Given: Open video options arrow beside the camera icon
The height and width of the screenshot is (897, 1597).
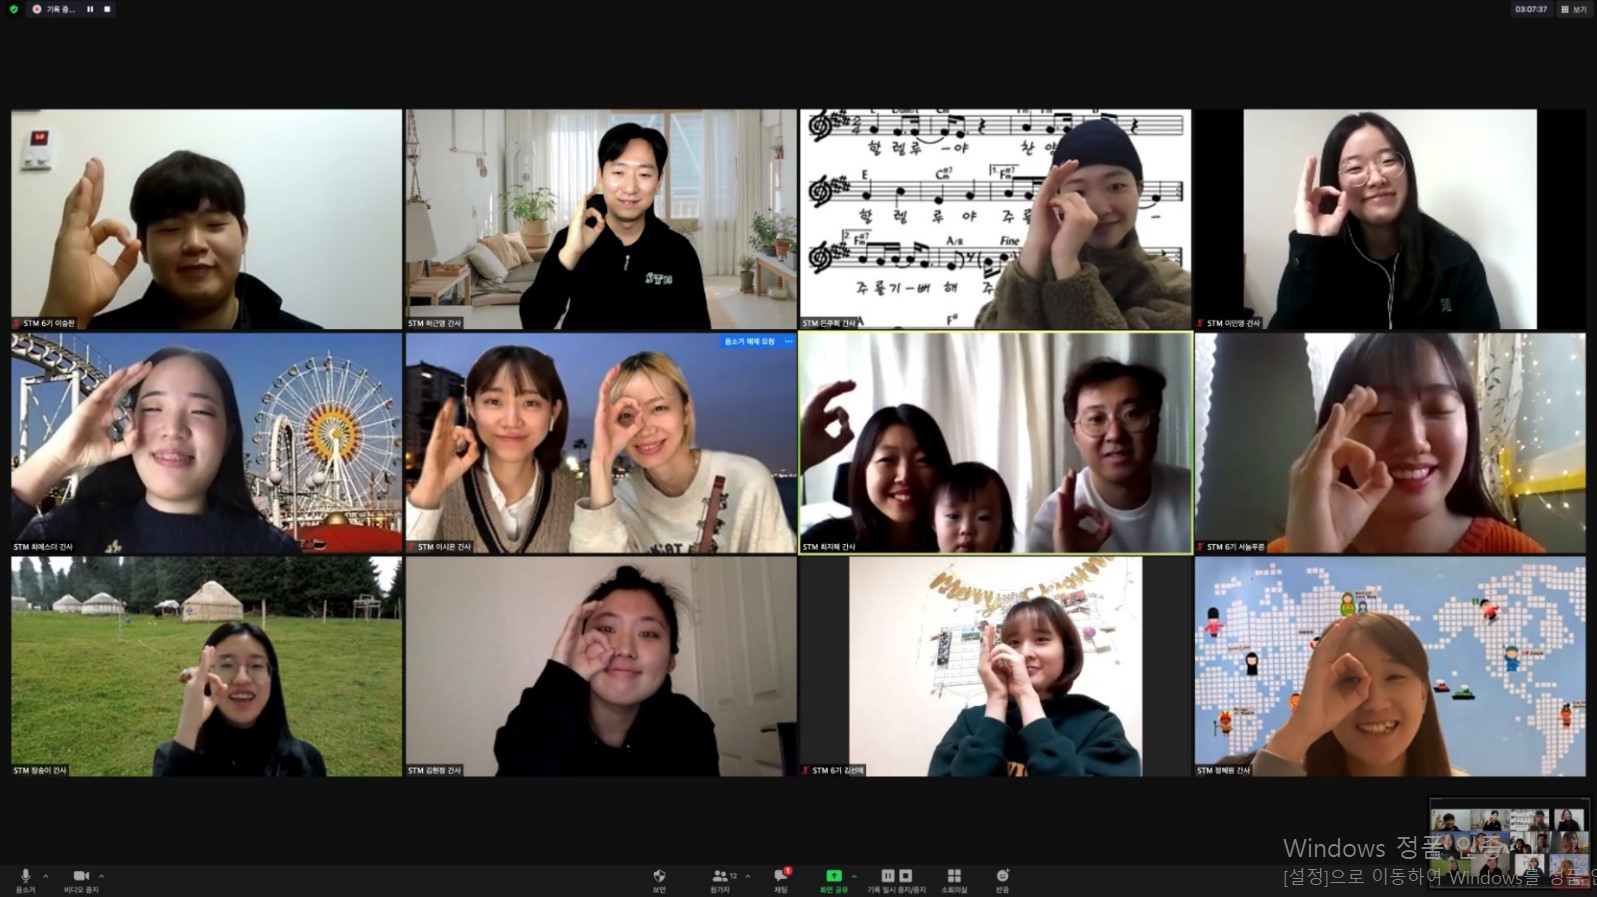Looking at the screenshot, I should pos(101,876).
